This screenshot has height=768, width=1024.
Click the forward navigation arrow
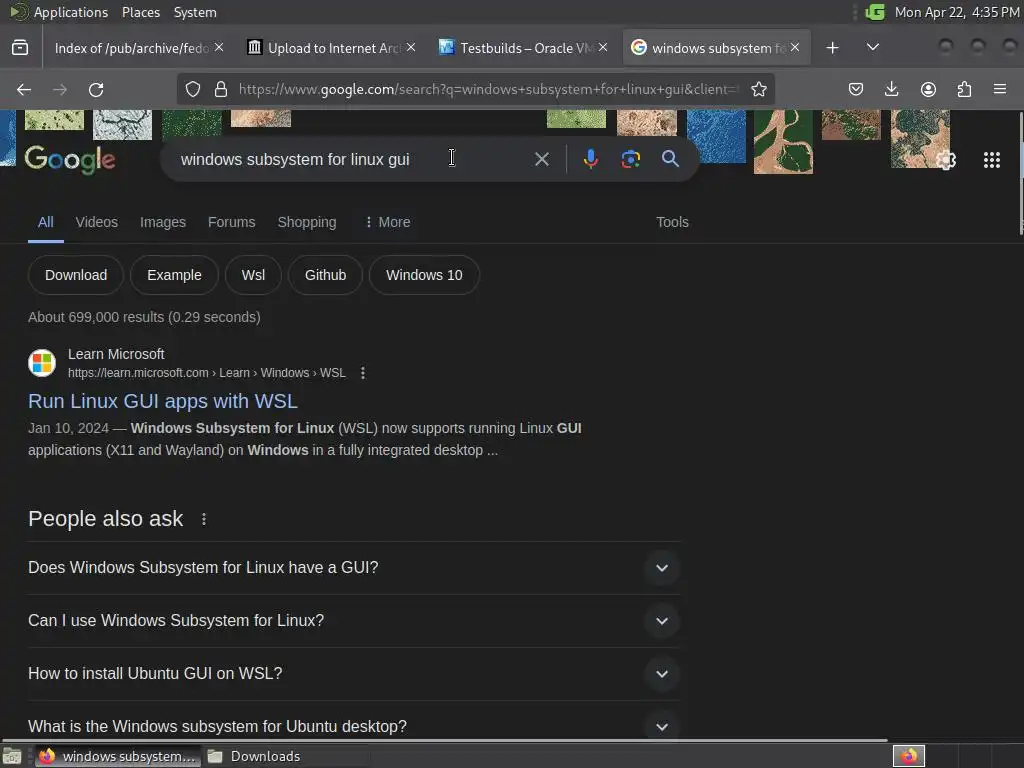point(59,89)
